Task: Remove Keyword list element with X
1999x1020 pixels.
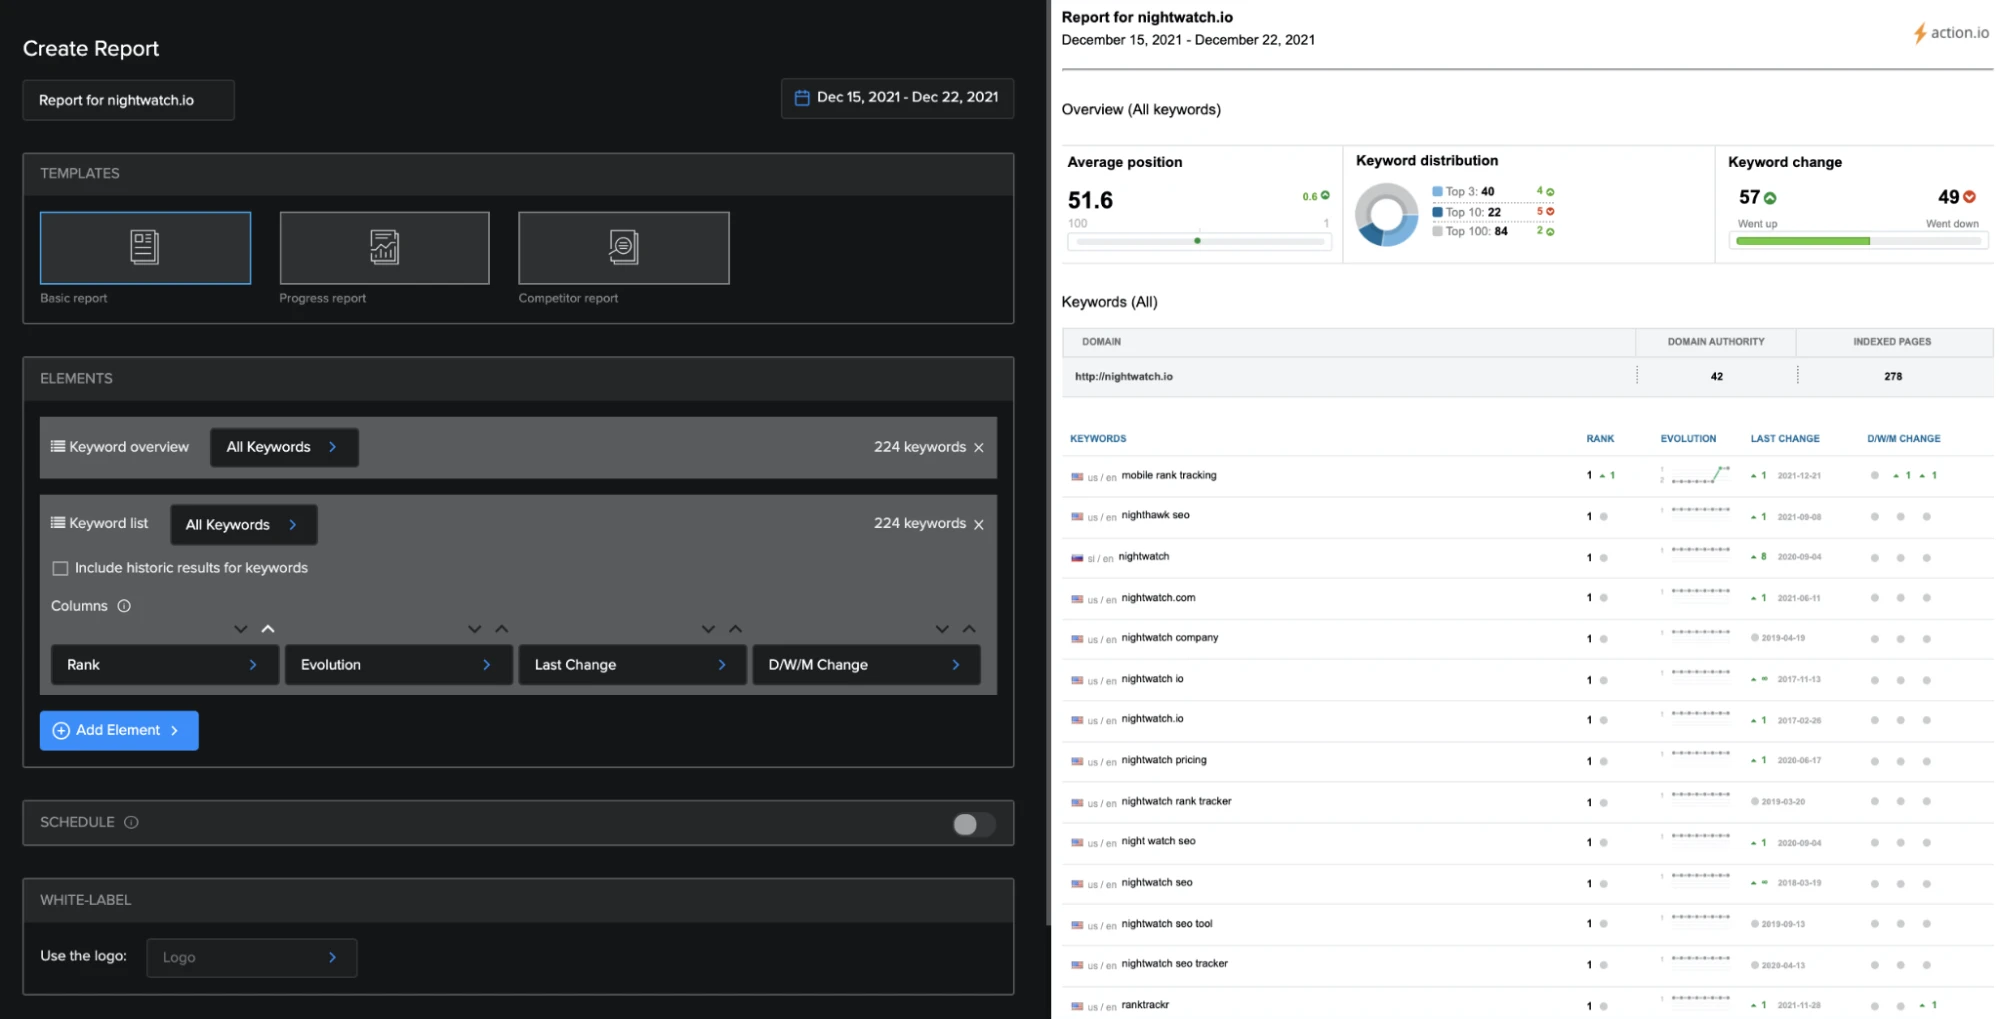Action: [979, 525]
